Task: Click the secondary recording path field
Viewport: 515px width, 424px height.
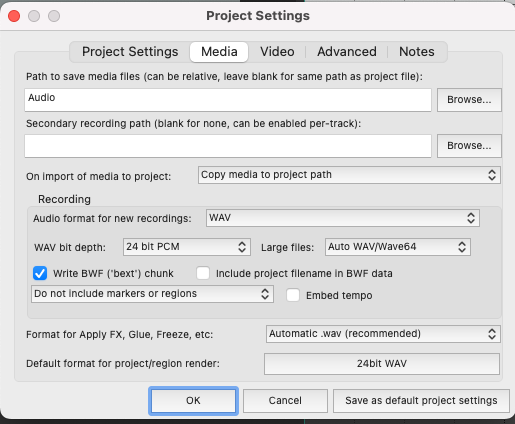Action: point(228,146)
